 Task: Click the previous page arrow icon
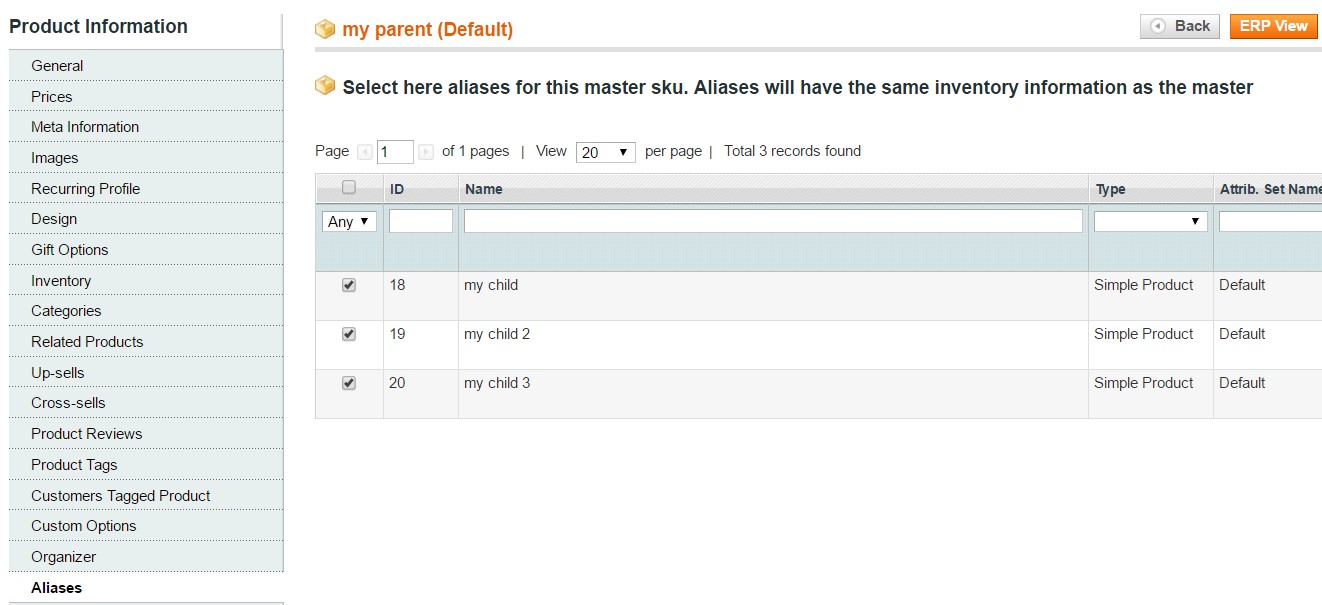(365, 152)
